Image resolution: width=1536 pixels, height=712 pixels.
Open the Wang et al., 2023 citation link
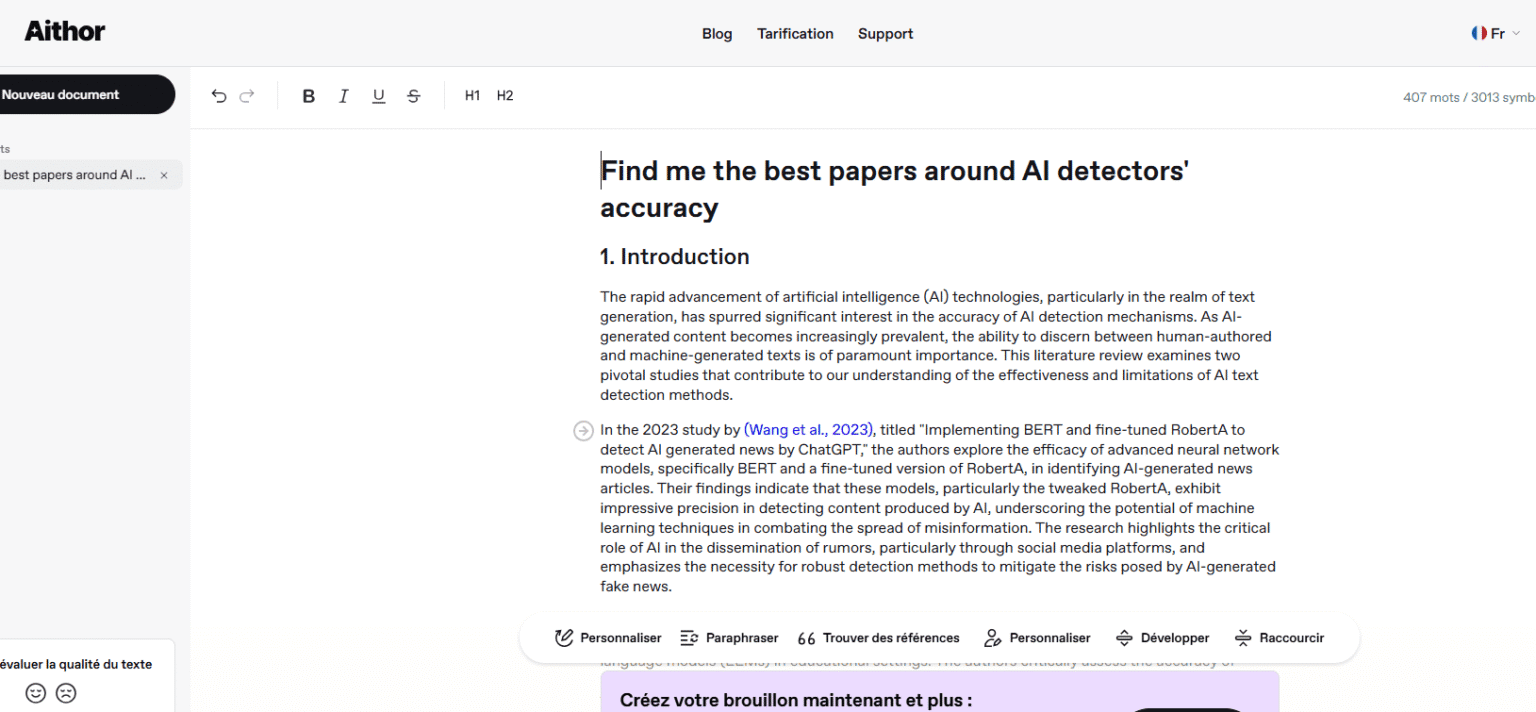tap(808, 429)
